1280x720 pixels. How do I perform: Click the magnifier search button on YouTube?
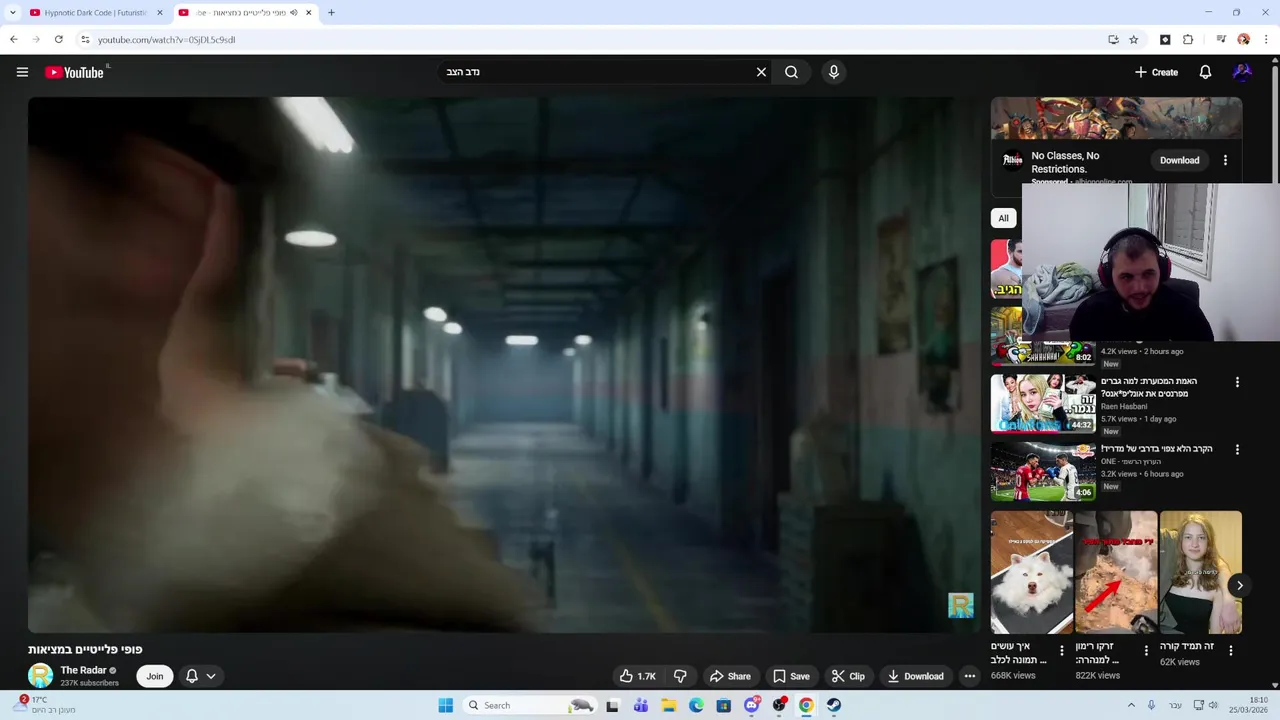pos(791,72)
